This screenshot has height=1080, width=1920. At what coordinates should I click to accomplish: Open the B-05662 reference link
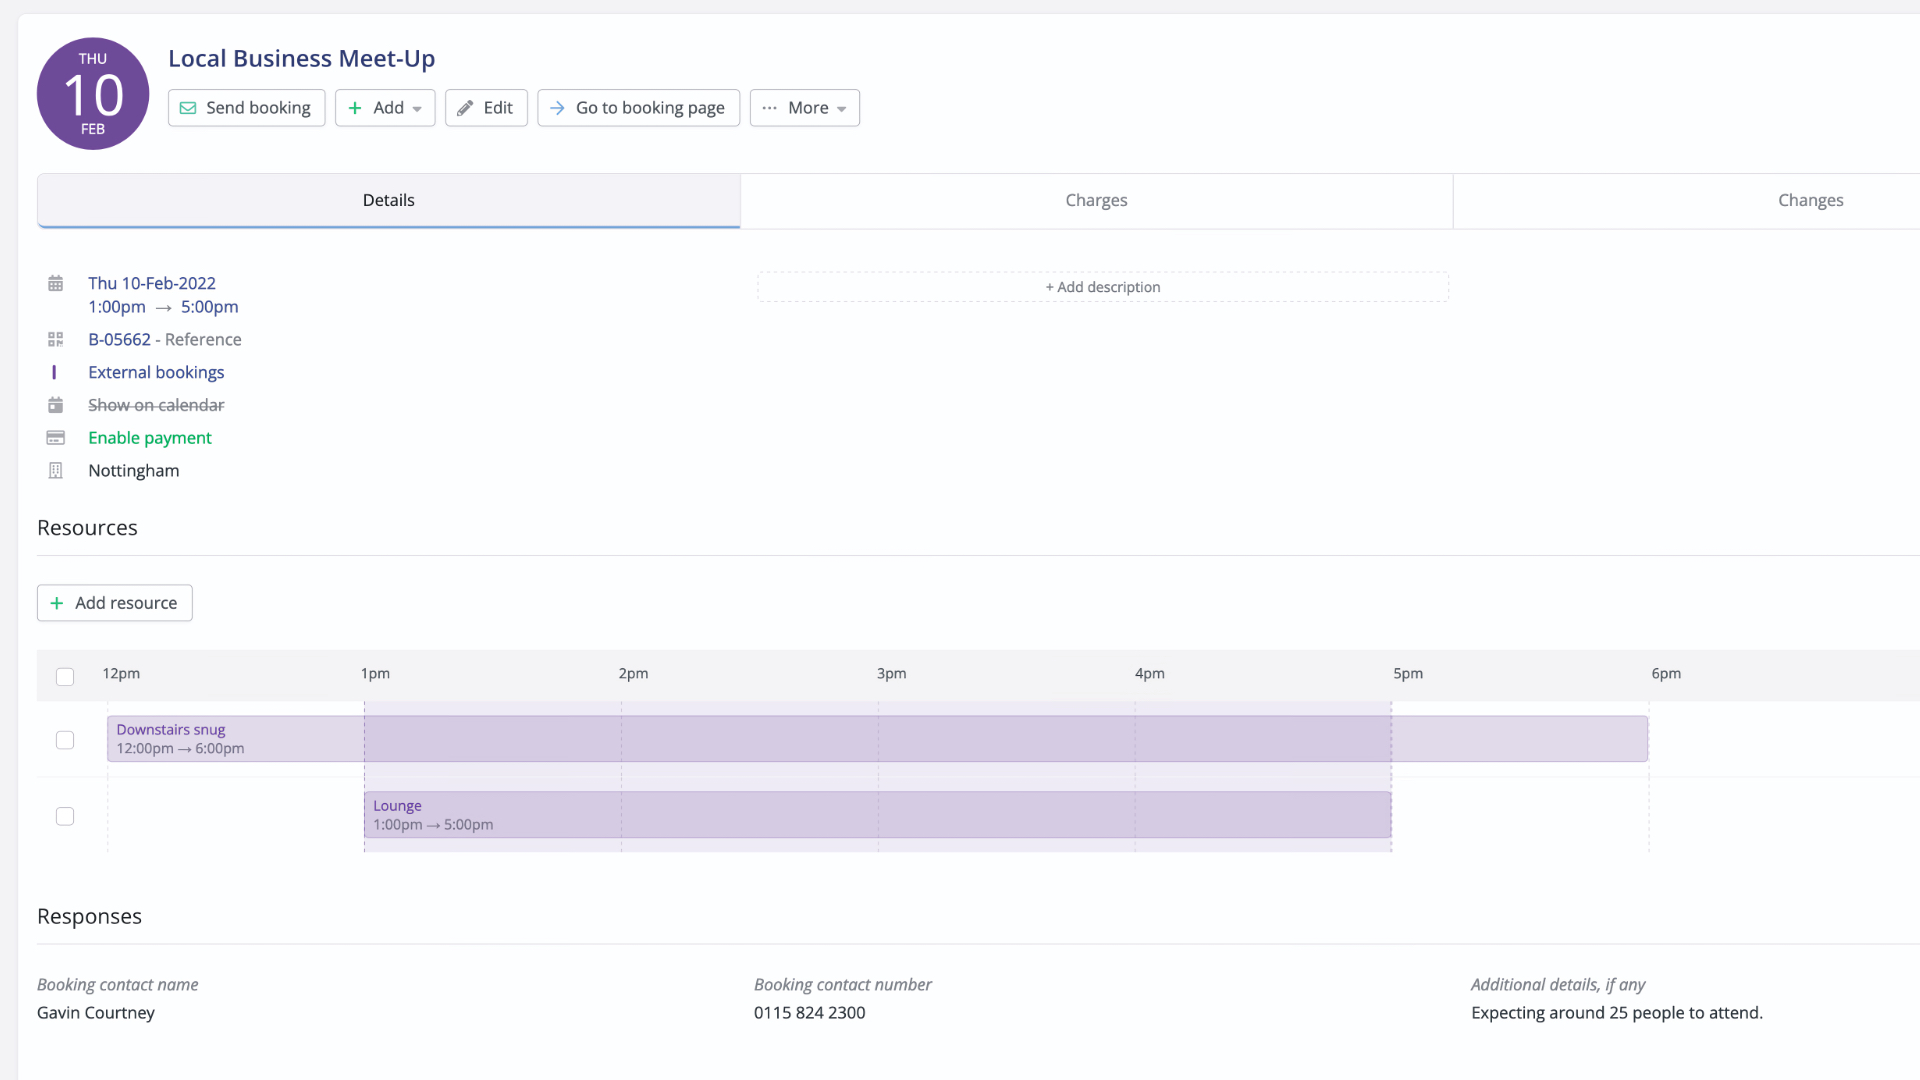pos(119,340)
